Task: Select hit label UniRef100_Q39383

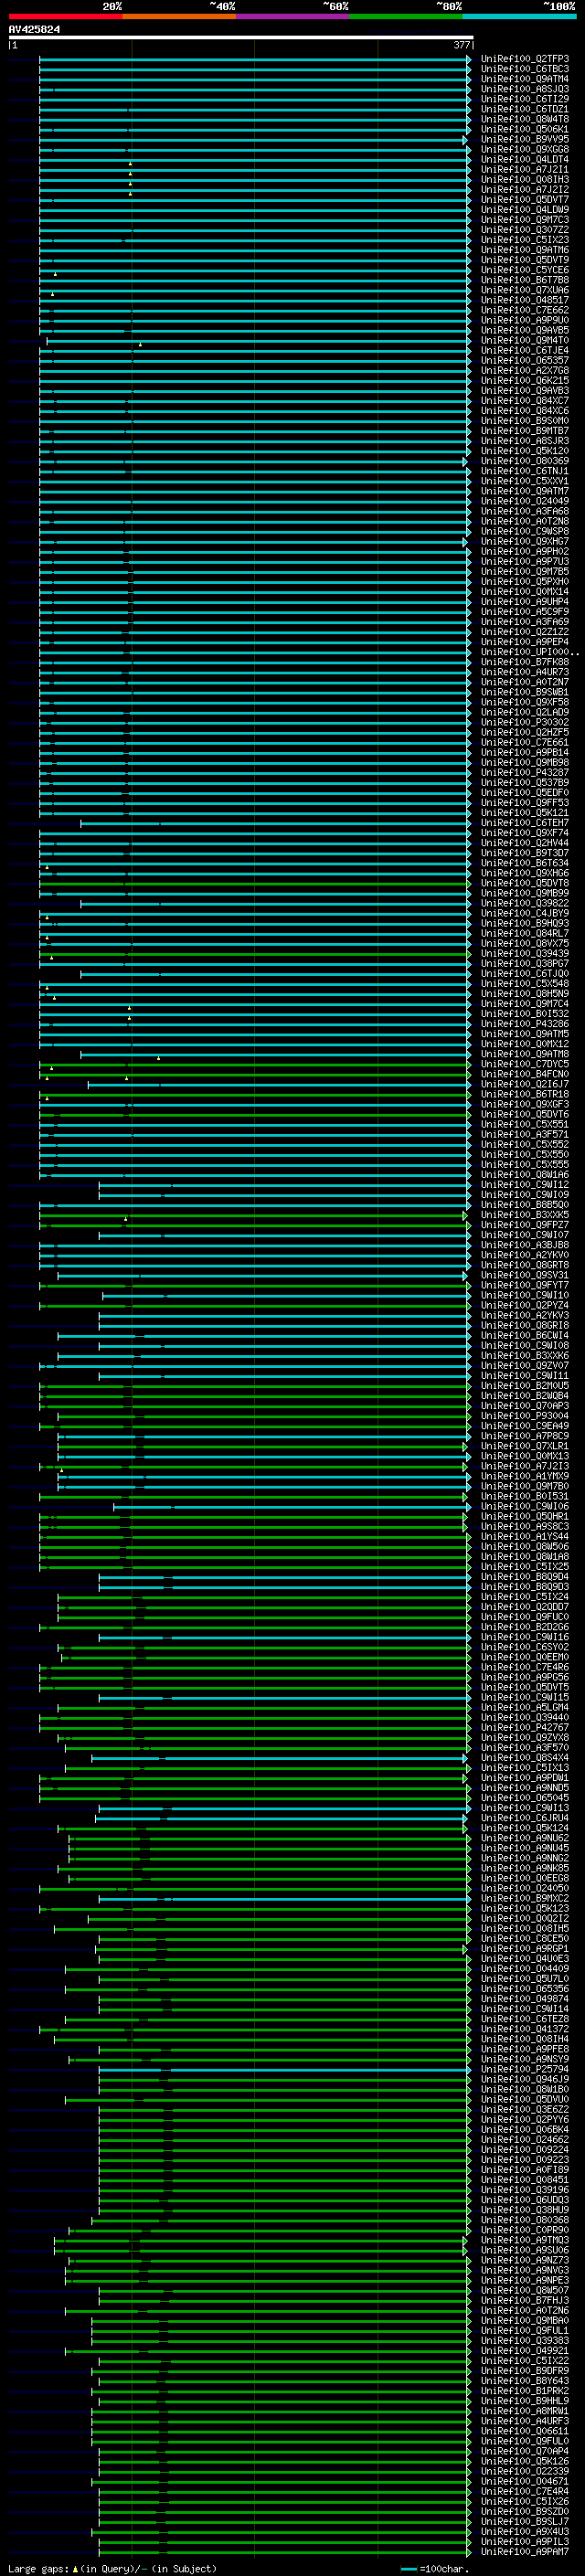Action: [x=525, y=2340]
